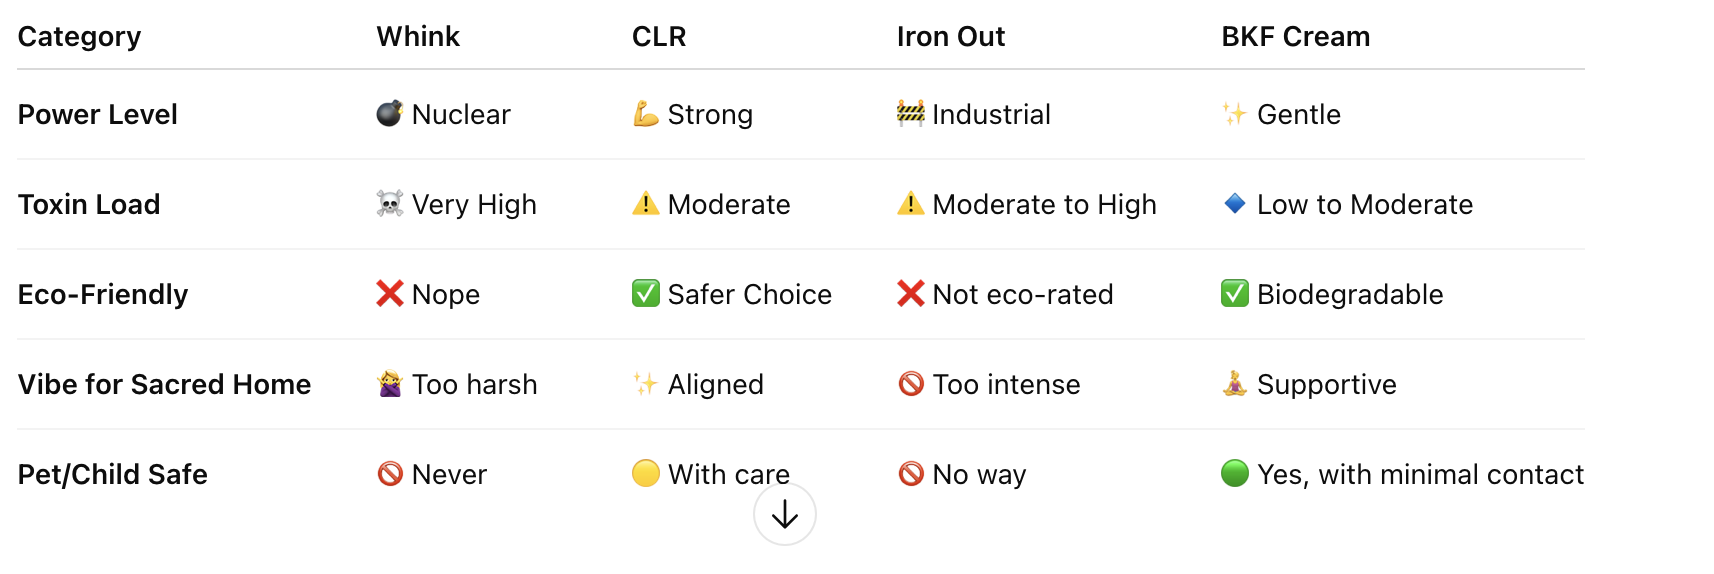Click the Vibe for Sacred Home row label
The height and width of the screenshot is (574, 1714).
165,384
